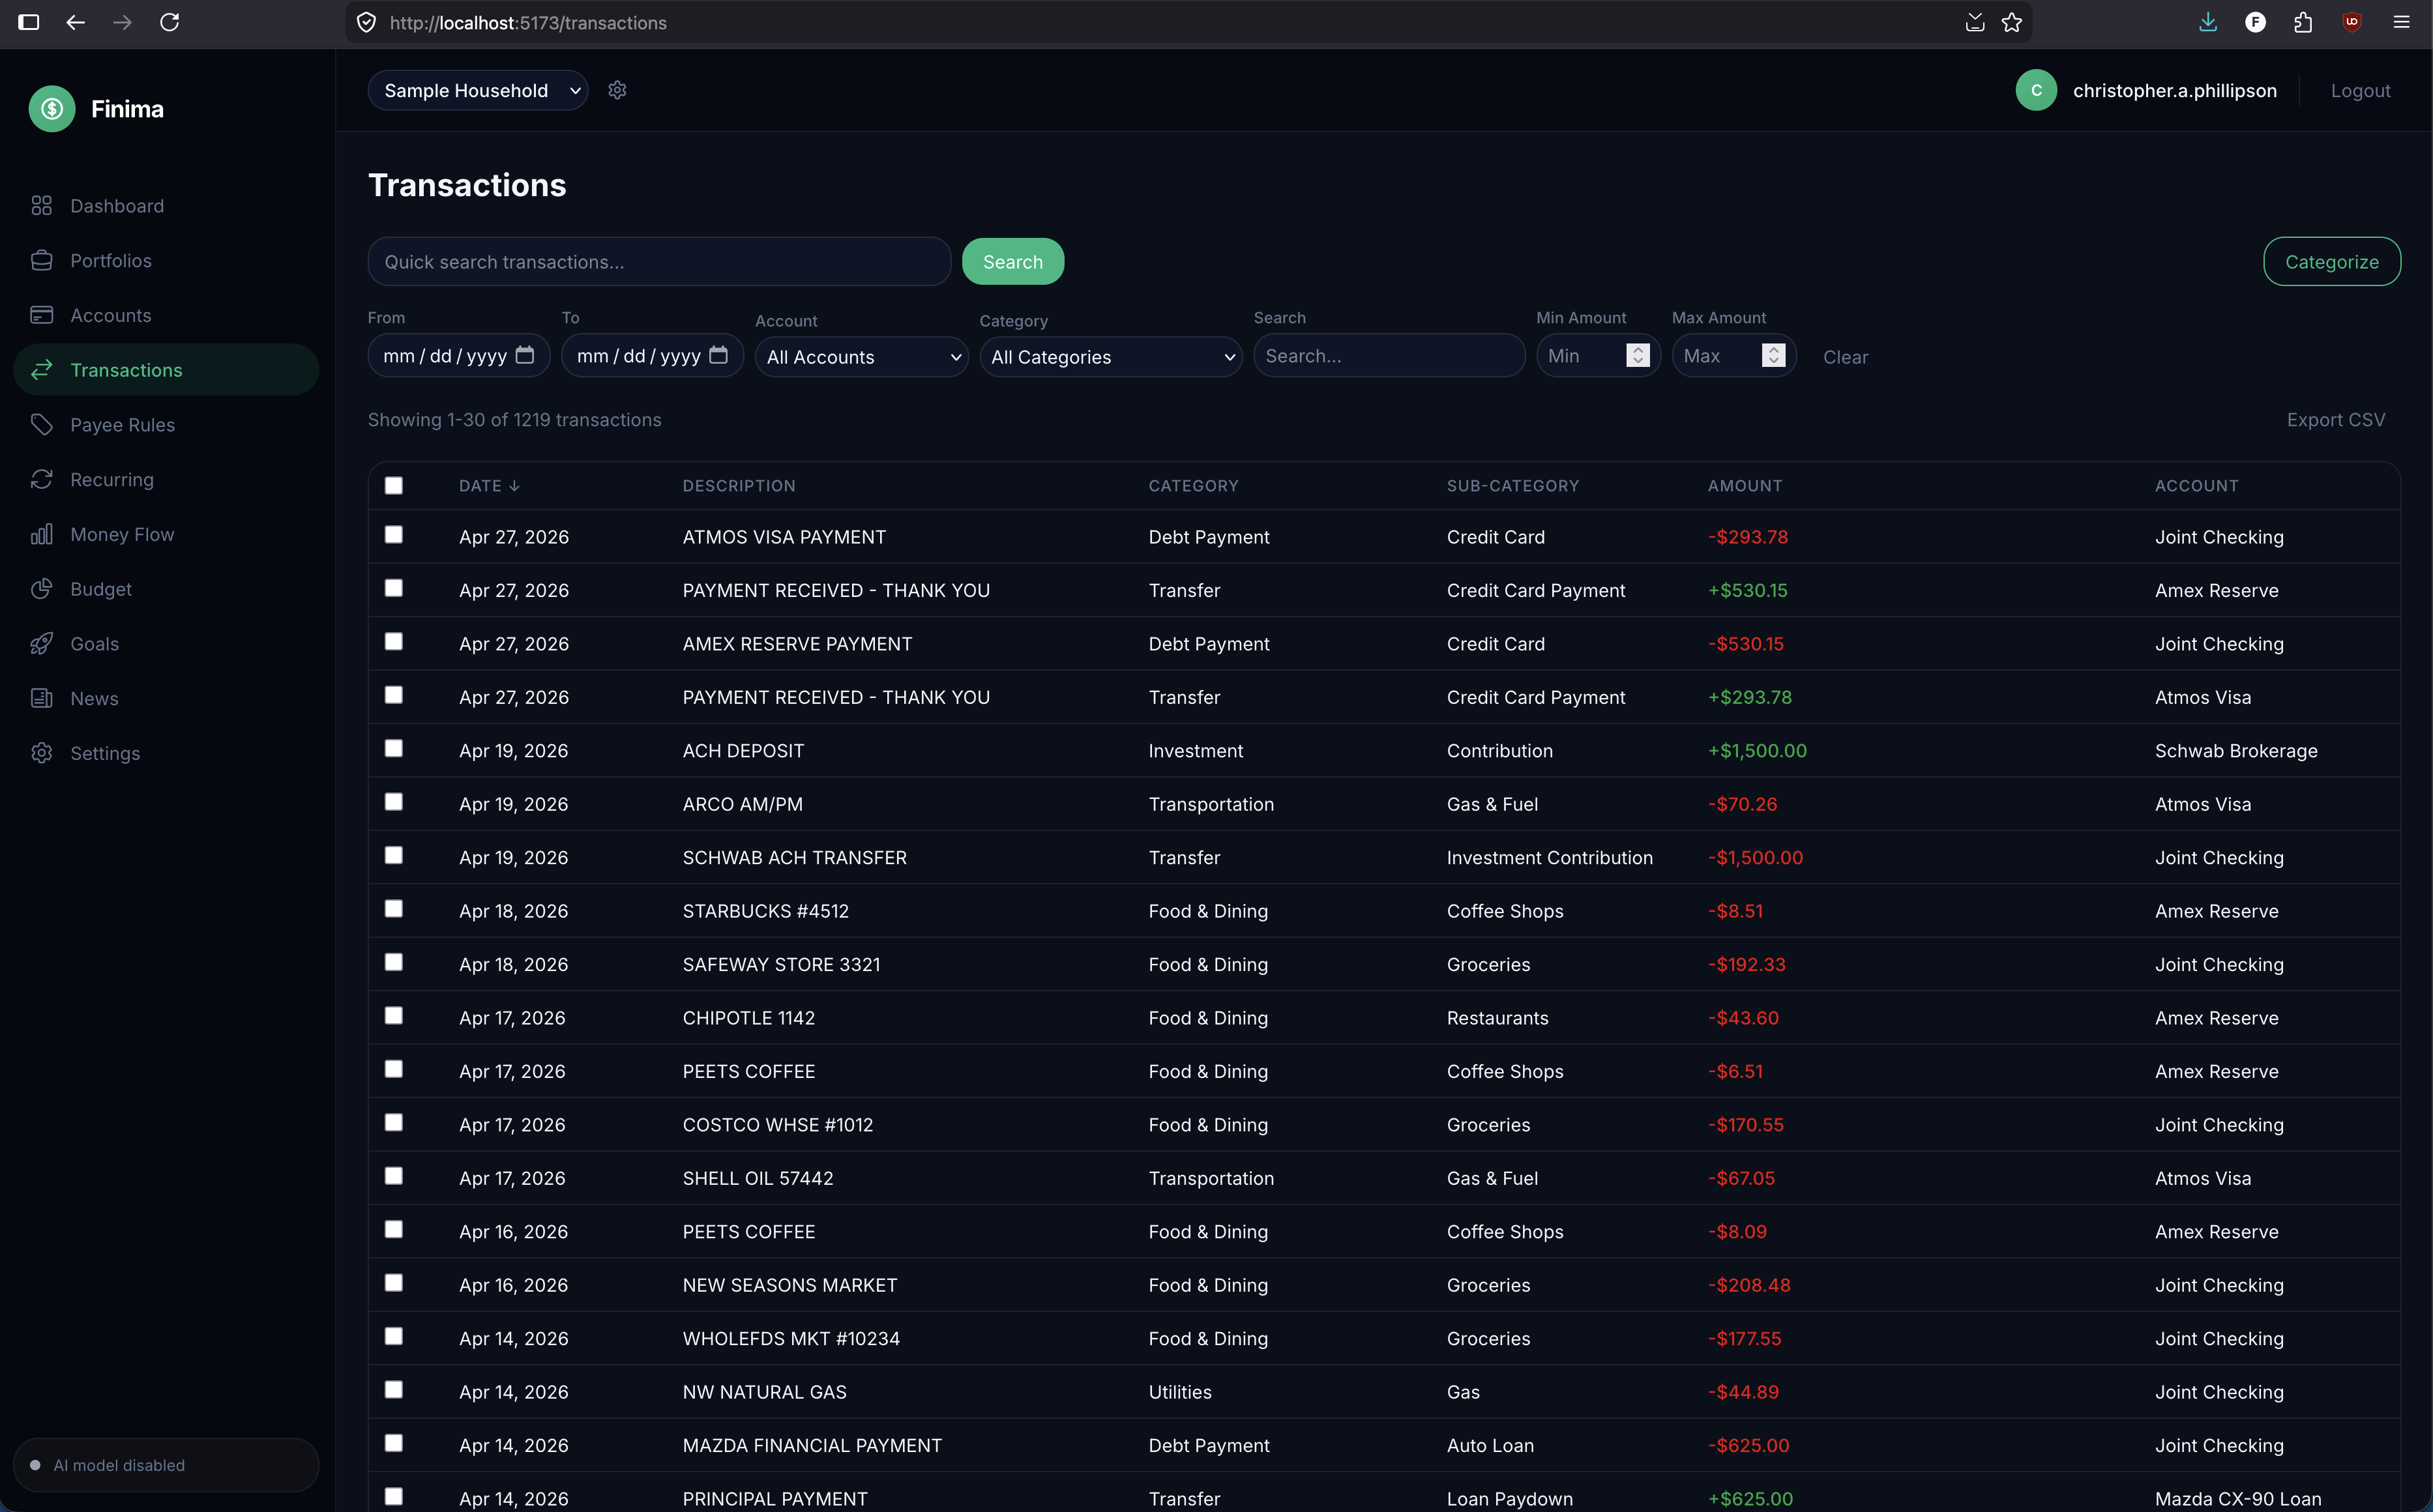This screenshot has height=1512, width=2433.
Task: Click the AI model disabled status pill
Action: tap(166, 1465)
